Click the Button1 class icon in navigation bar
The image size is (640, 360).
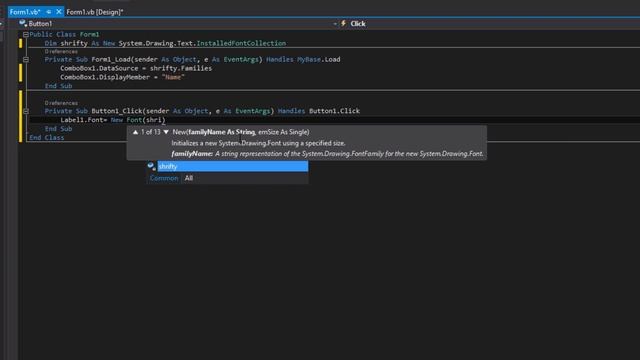click(23, 23)
